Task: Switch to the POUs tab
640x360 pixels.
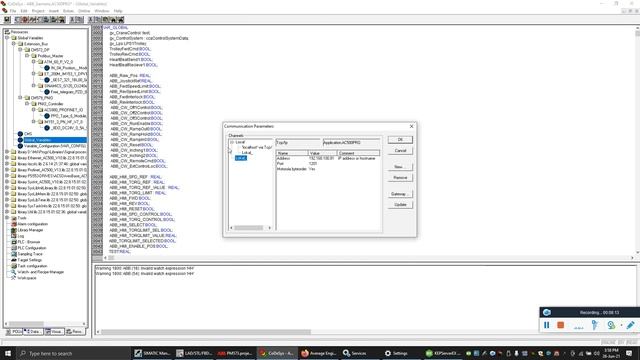Action: (x=14, y=331)
